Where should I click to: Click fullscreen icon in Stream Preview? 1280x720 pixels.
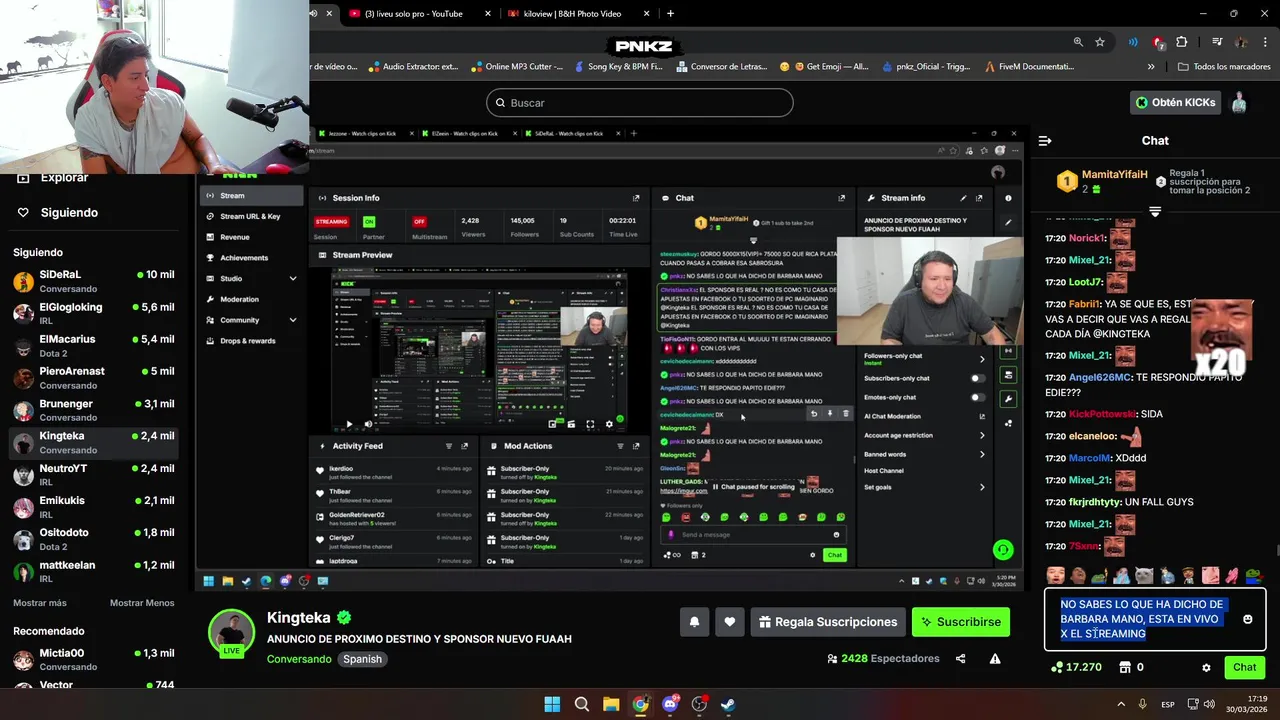pyautogui.click(x=591, y=424)
